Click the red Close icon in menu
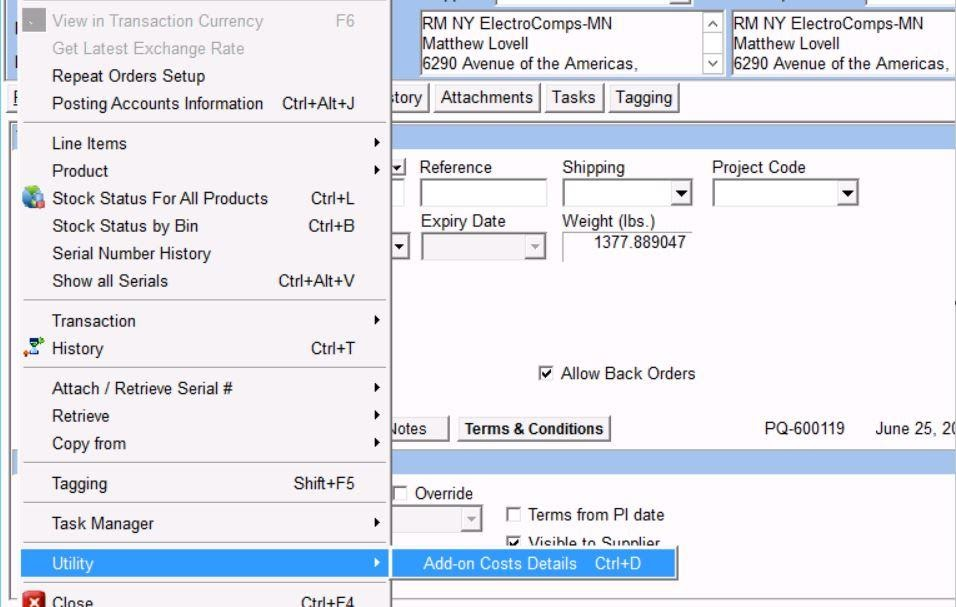 pyautogui.click(x=34, y=601)
